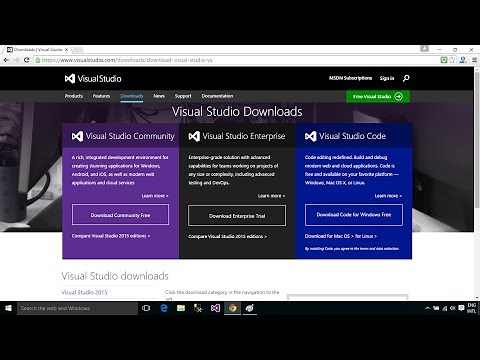
Task: Click the Visual Studio Enterprise card logo
Action: (194, 136)
